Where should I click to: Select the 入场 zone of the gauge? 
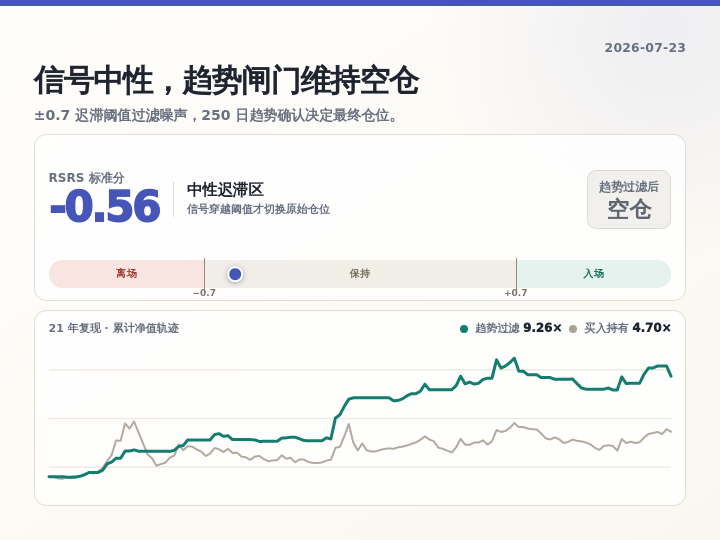point(594,274)
